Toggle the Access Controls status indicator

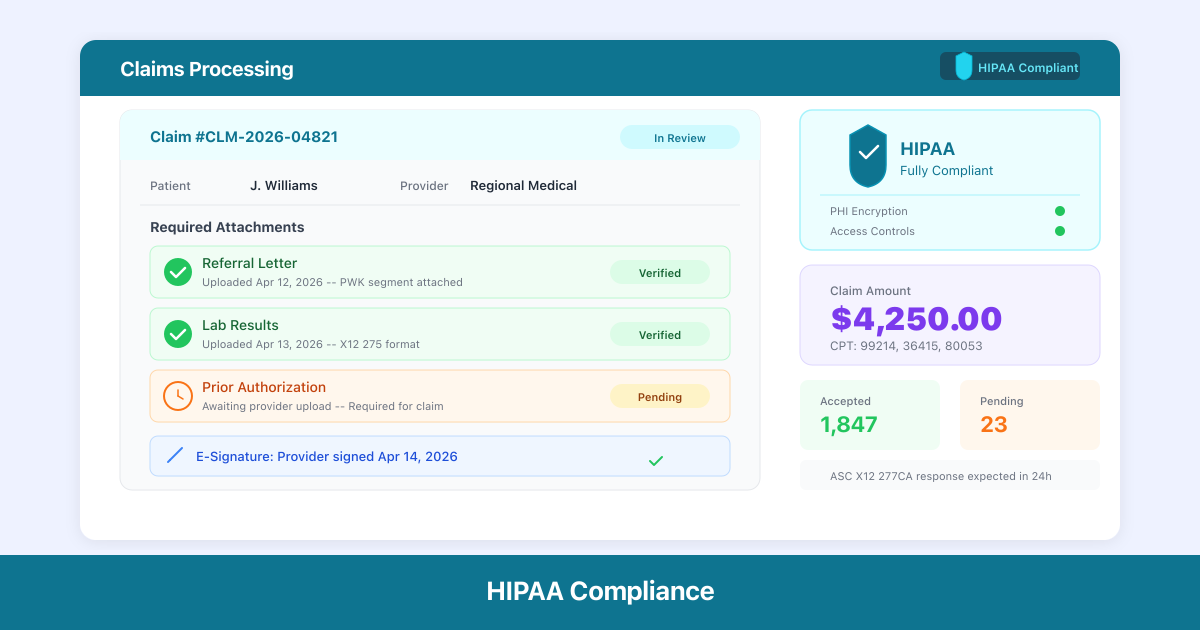point(1060,231)
